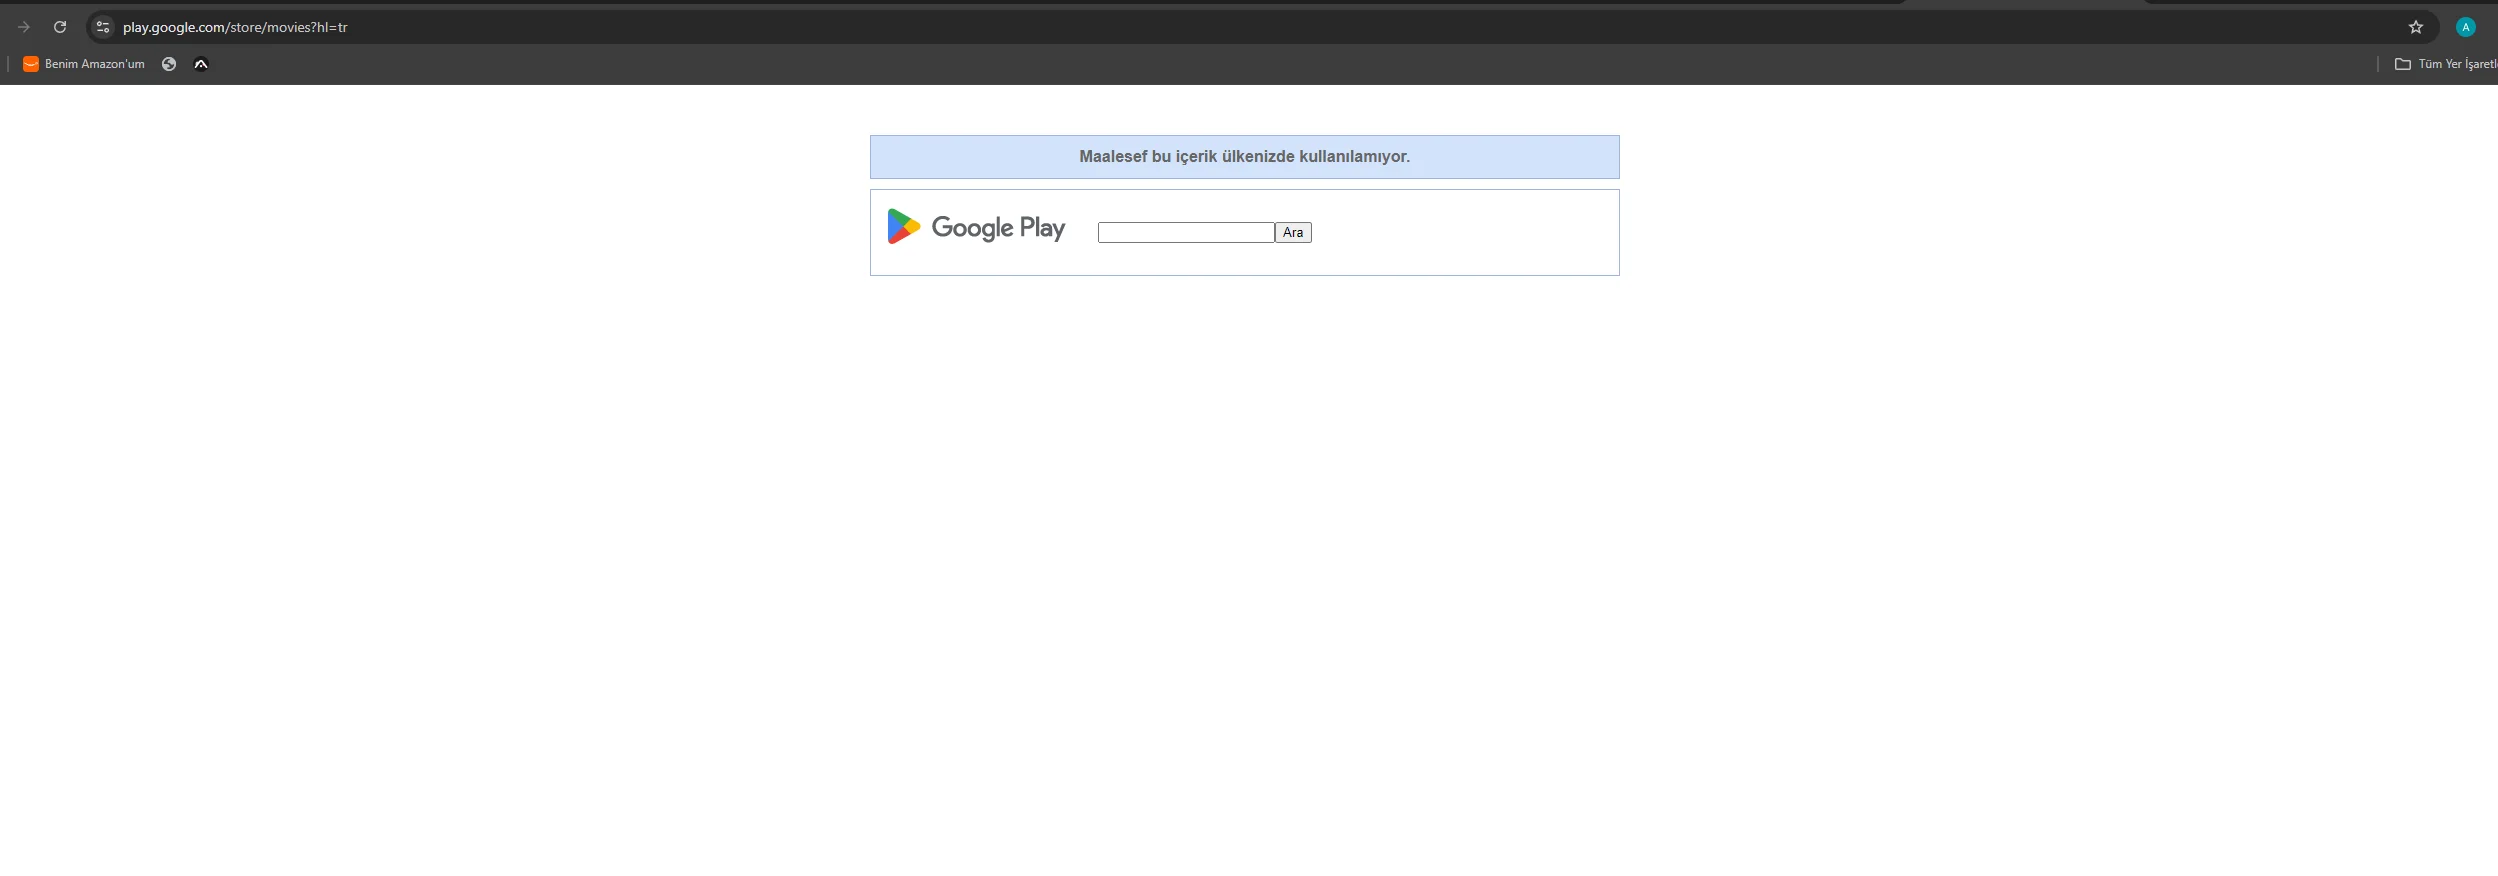
Task: Open the site information icon
Action: pos(102,27)
